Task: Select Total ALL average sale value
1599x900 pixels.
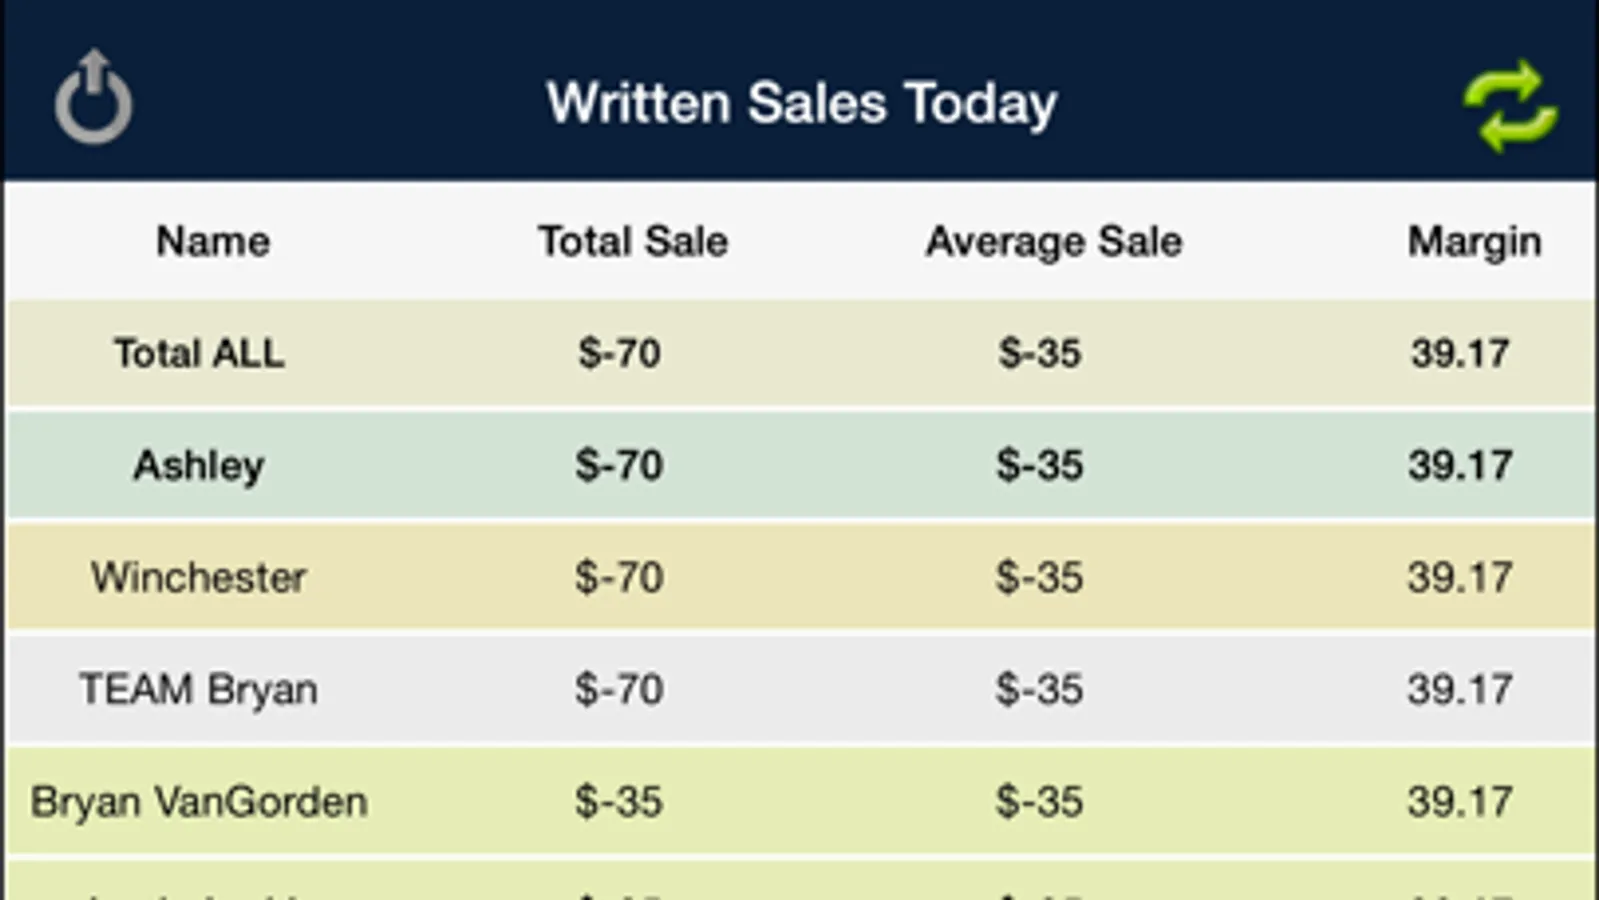Action: click(1039, 354)
